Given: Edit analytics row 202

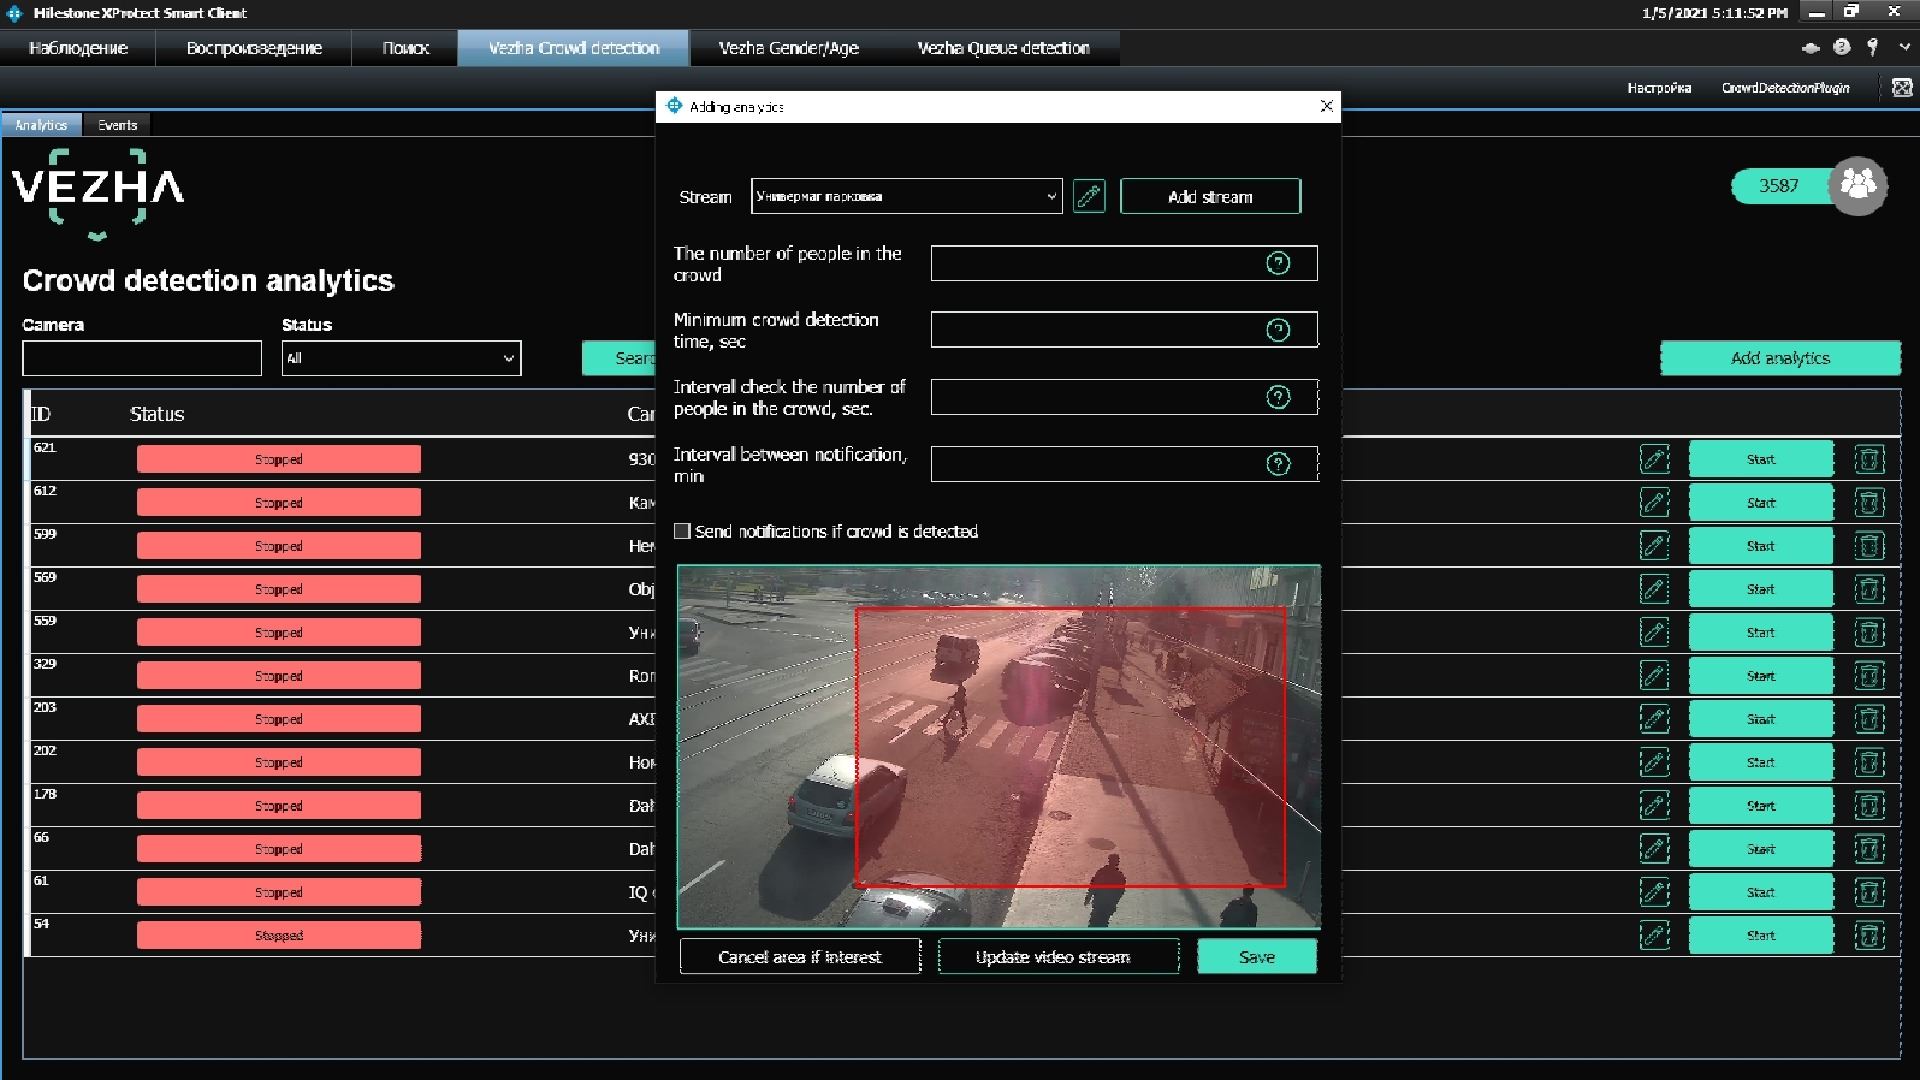Looking at the screenshot, I should coord(1655,762).
